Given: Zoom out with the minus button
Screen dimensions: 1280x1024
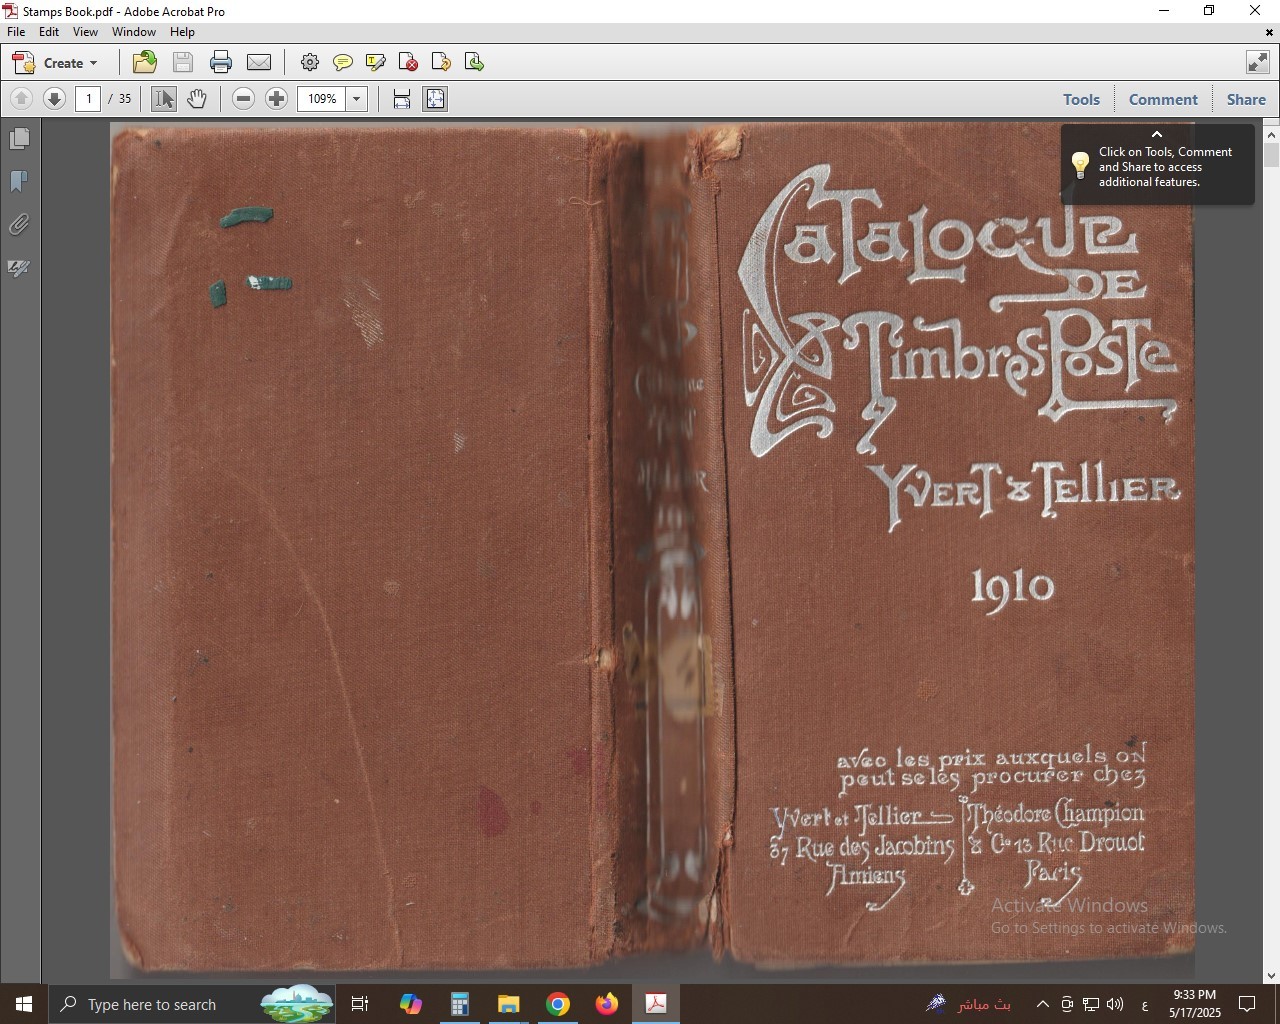Looking at the screenshot, I should (243, 98).
